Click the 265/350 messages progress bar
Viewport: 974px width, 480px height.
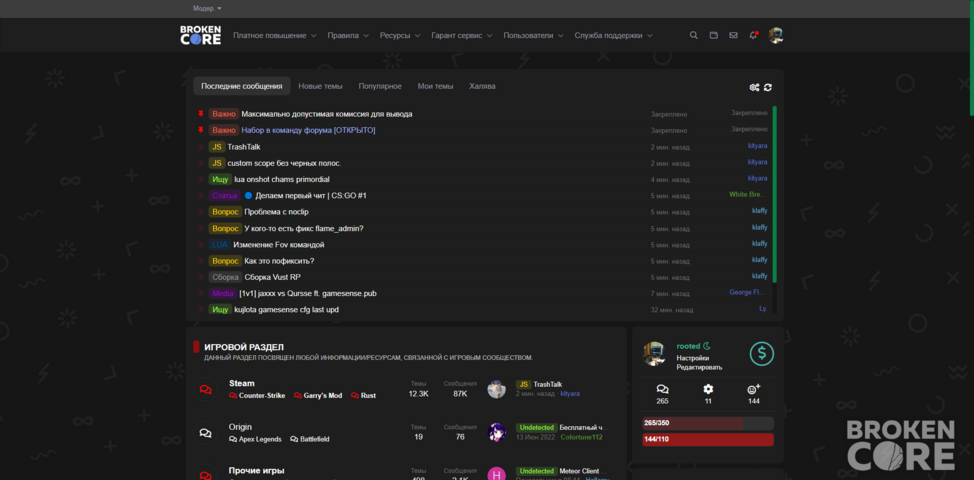(x=708, y=423)
